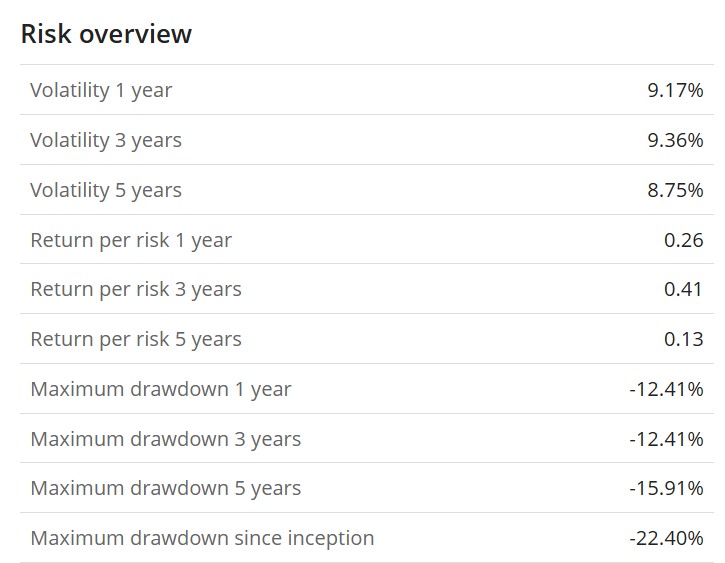725x563 pixels.
Task: Click the 0.41 return per risk value
Action: pos(684,289)
